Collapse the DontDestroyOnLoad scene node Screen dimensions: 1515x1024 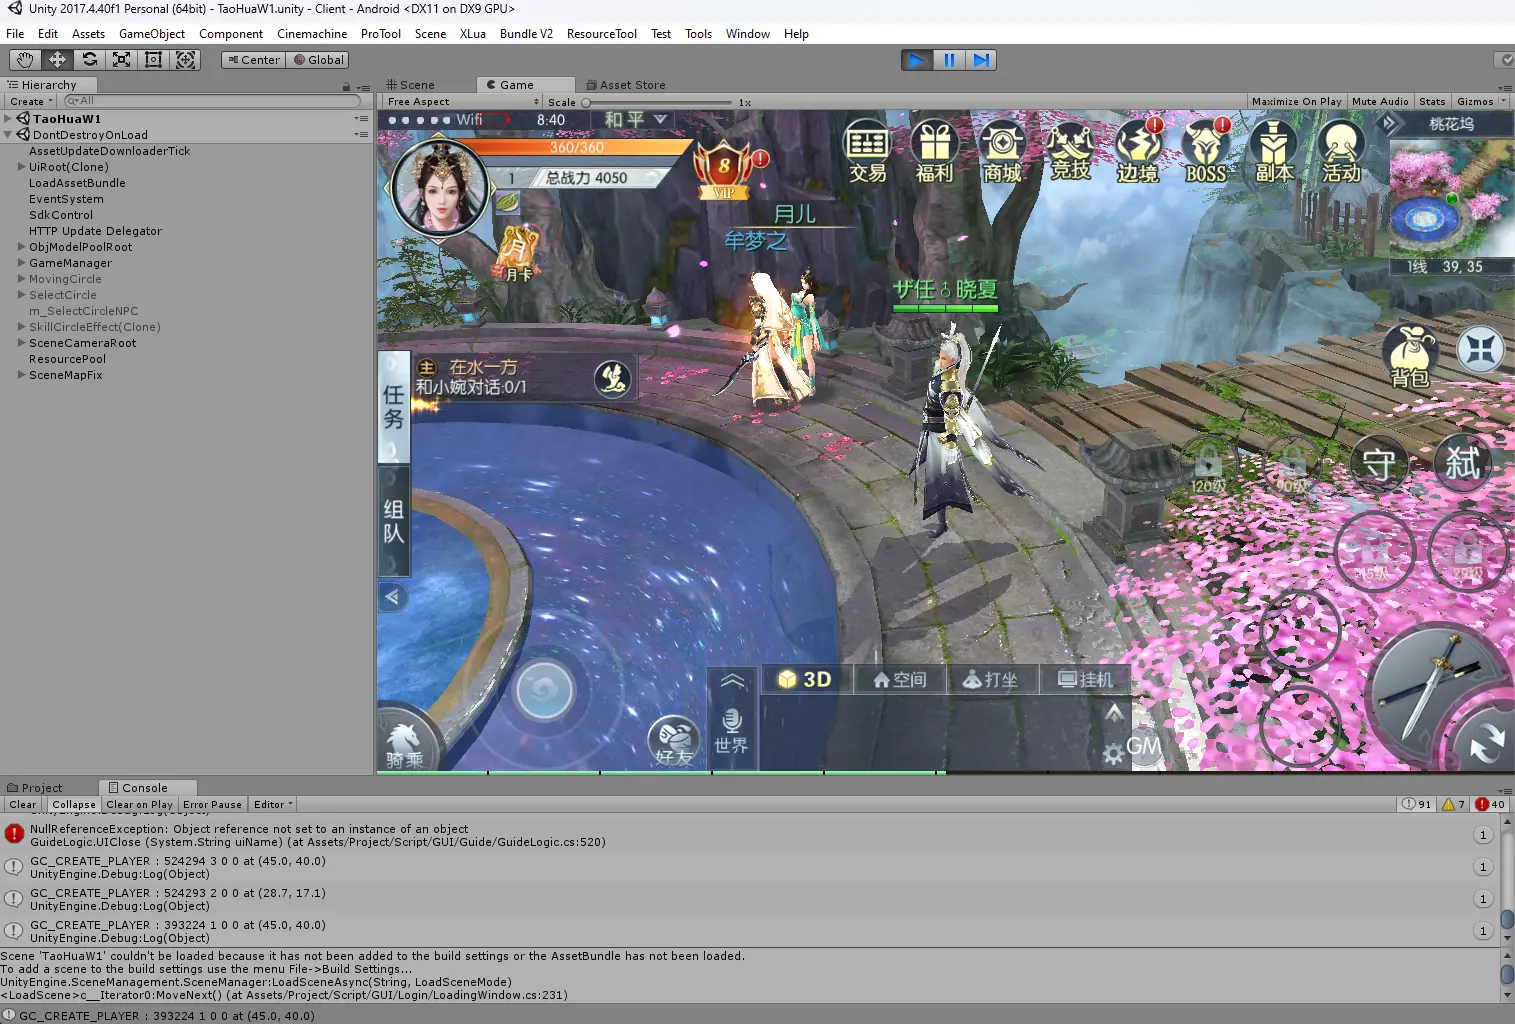click(8, 135)
